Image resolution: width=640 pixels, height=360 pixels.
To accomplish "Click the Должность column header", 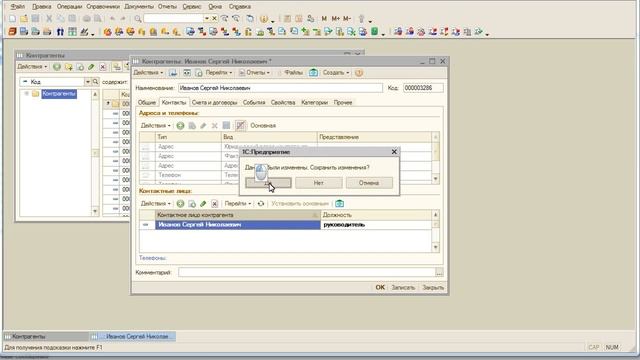I will tap(376, 215).
